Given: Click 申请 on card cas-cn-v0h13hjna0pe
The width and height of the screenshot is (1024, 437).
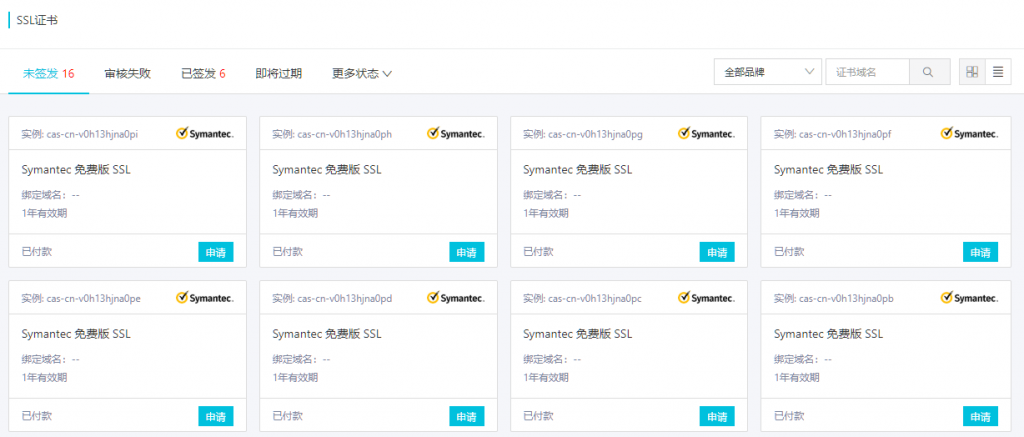Looking at the screenshot, I should click(x=216, y=416).
